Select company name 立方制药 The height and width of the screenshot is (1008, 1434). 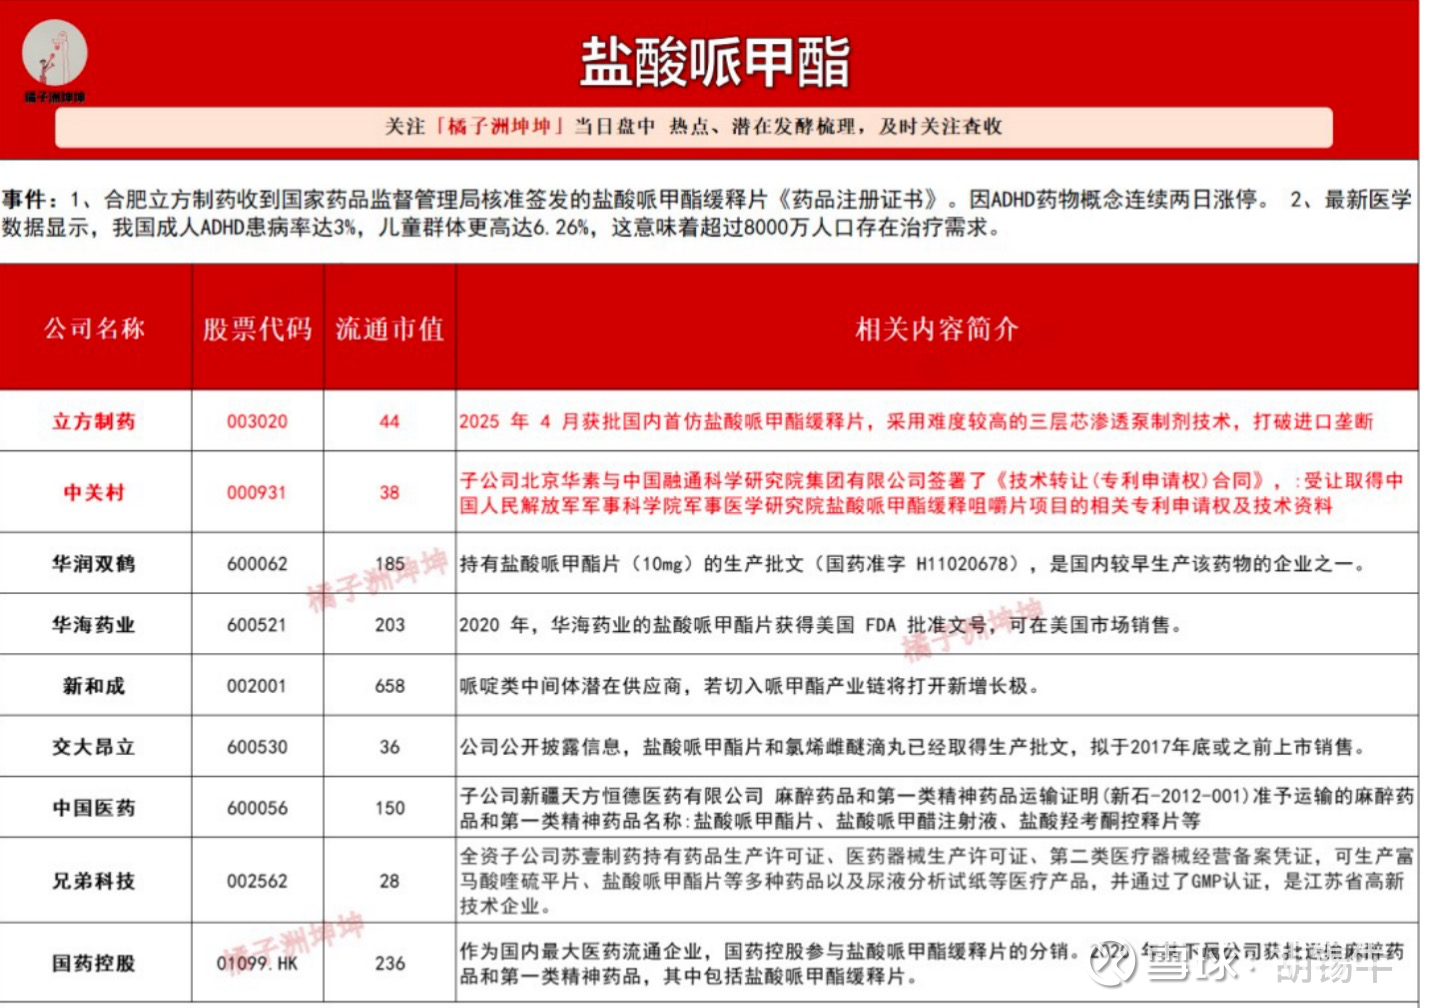(94, 421)
